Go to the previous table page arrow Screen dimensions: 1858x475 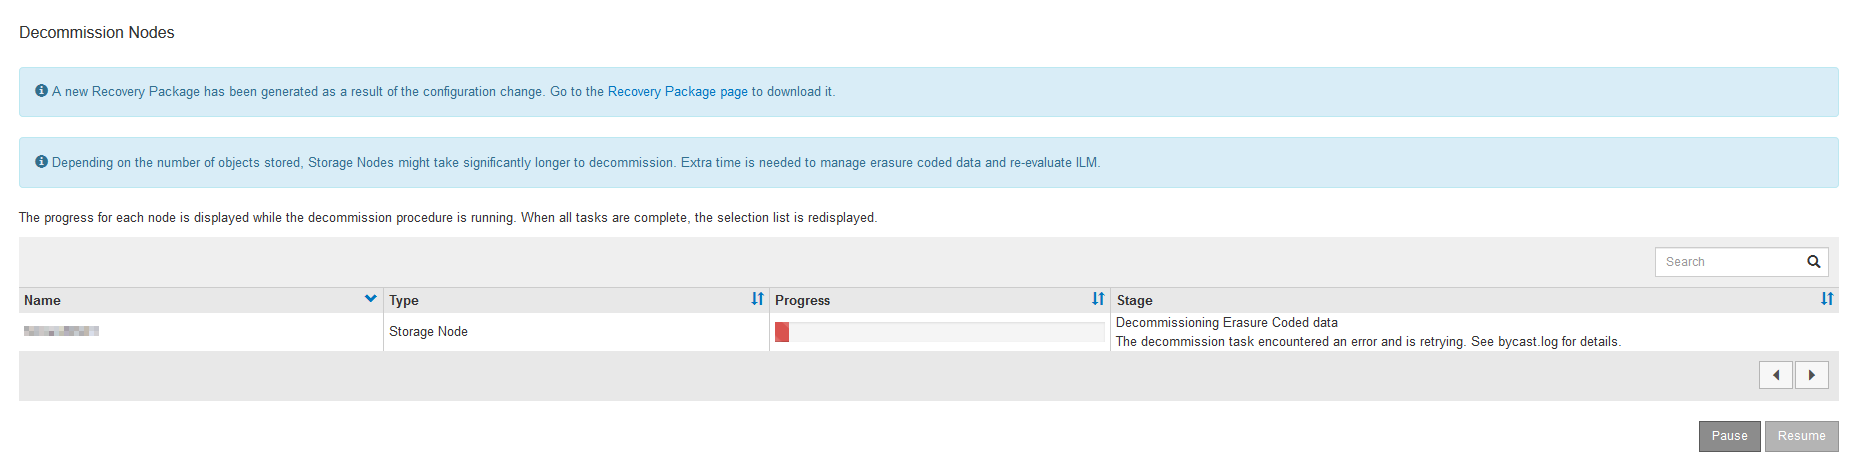tap(1775, 375)
